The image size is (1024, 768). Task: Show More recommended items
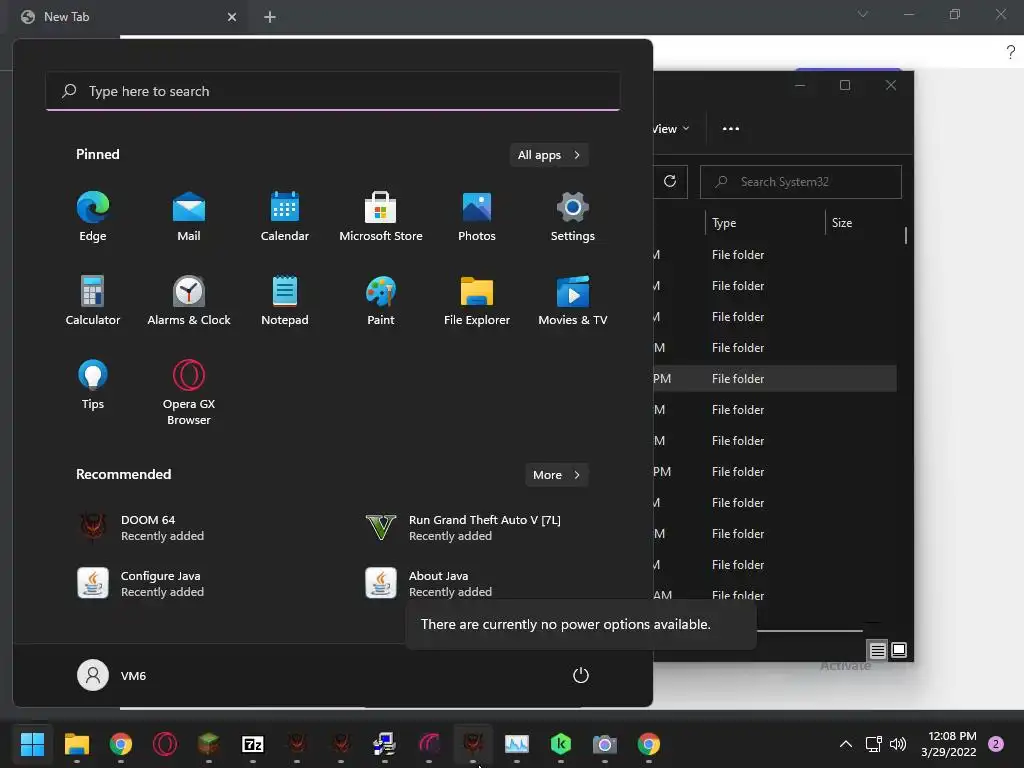coord(557,475)
